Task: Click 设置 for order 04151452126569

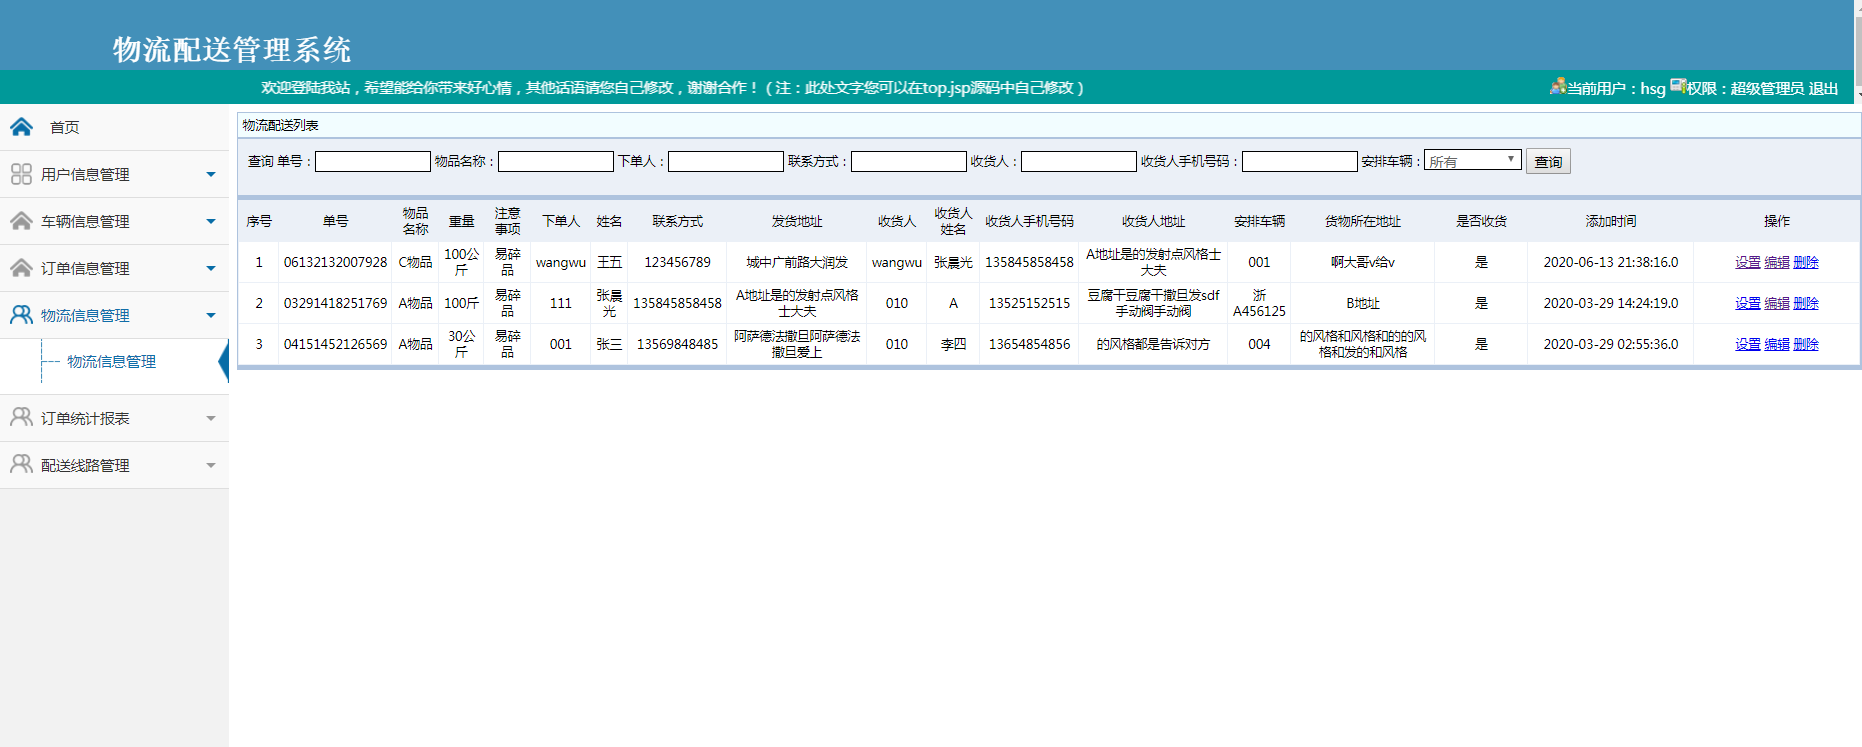Action: [1748, 344]
